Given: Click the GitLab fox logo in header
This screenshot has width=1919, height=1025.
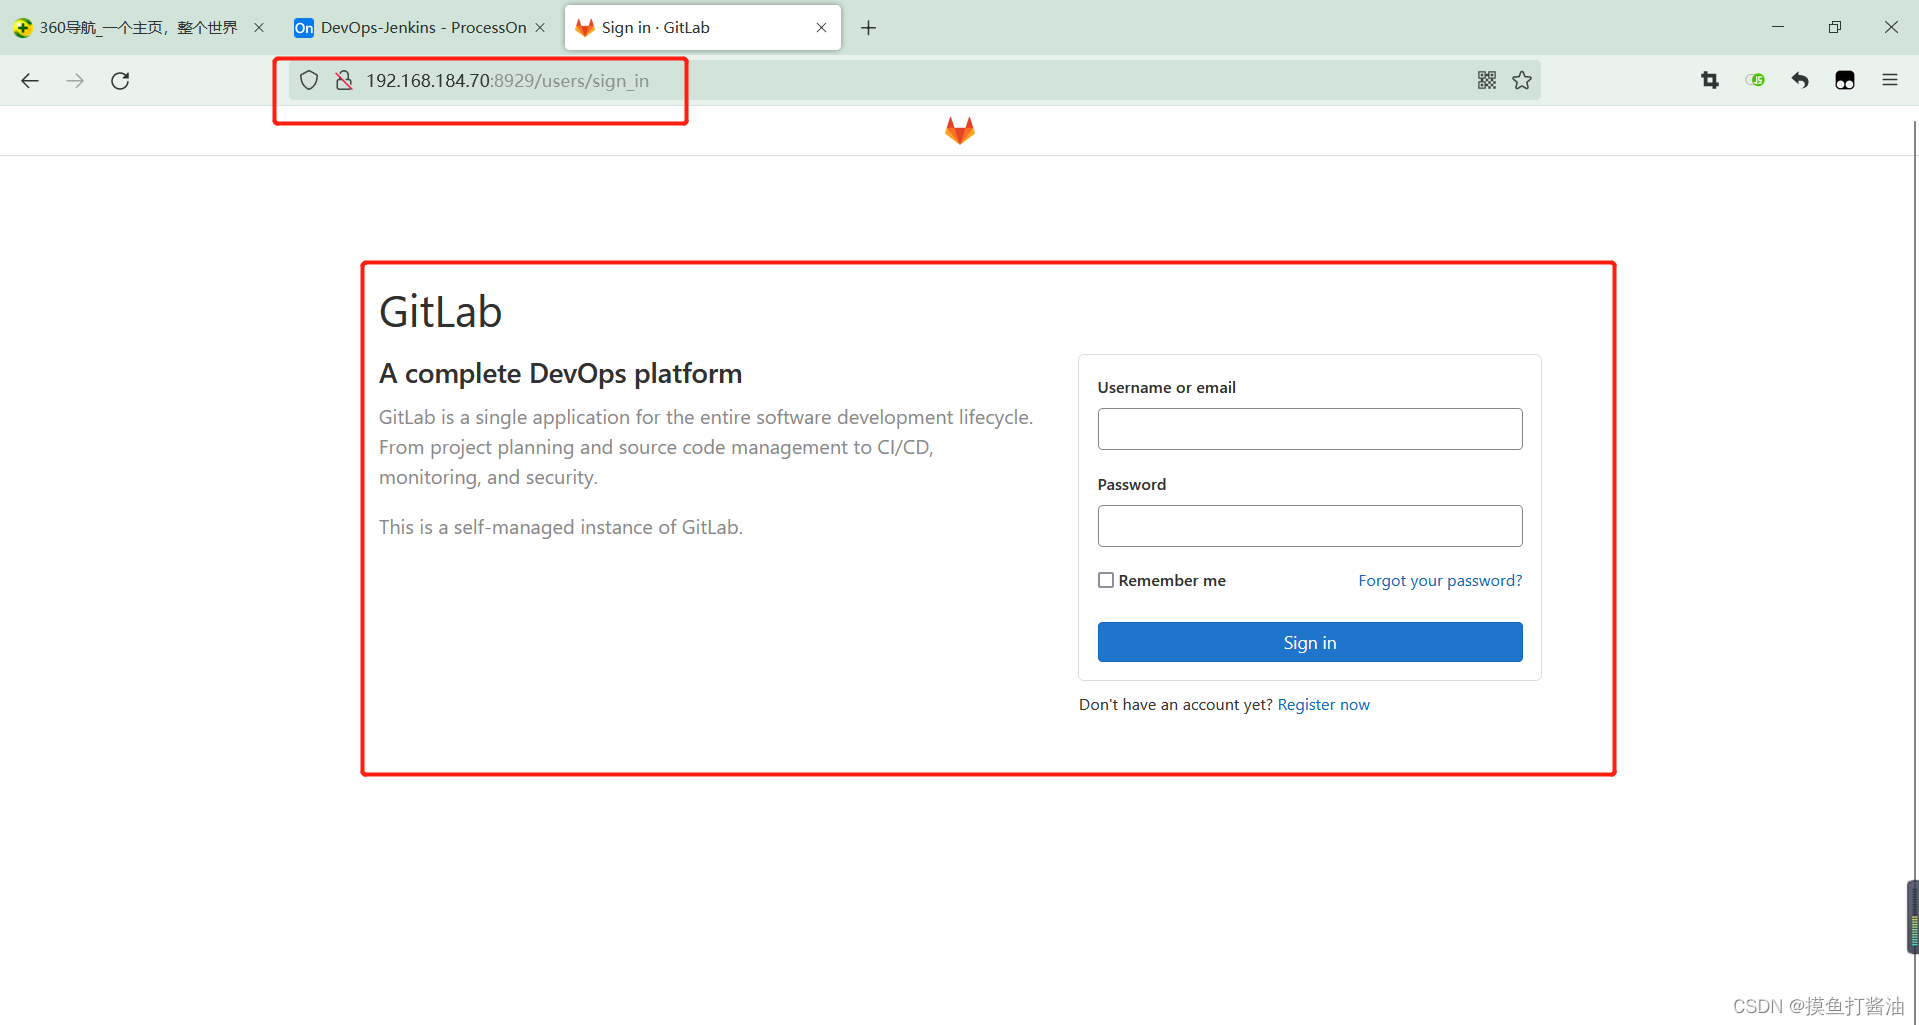Looking at the screenshot, I should tap(960, 130).
